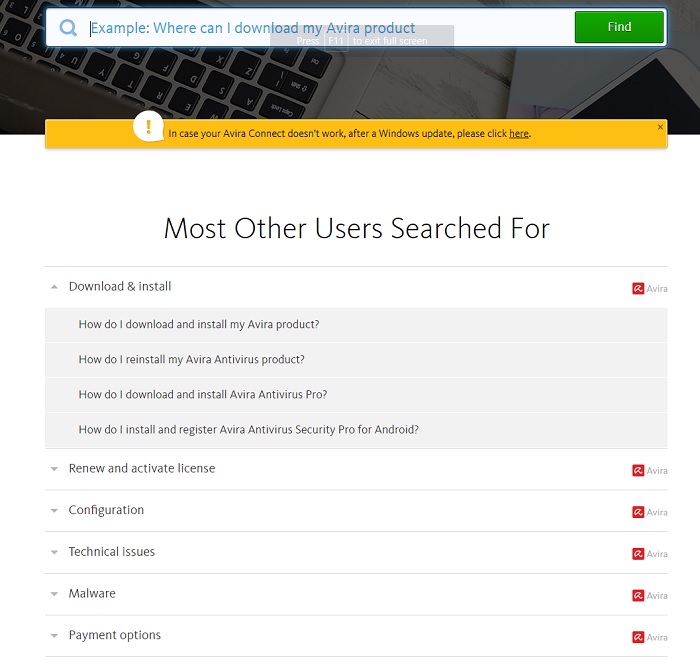
Task: Open 'How do I download and install Avira Antivirus Pro?'
Action: pos(203,395)
